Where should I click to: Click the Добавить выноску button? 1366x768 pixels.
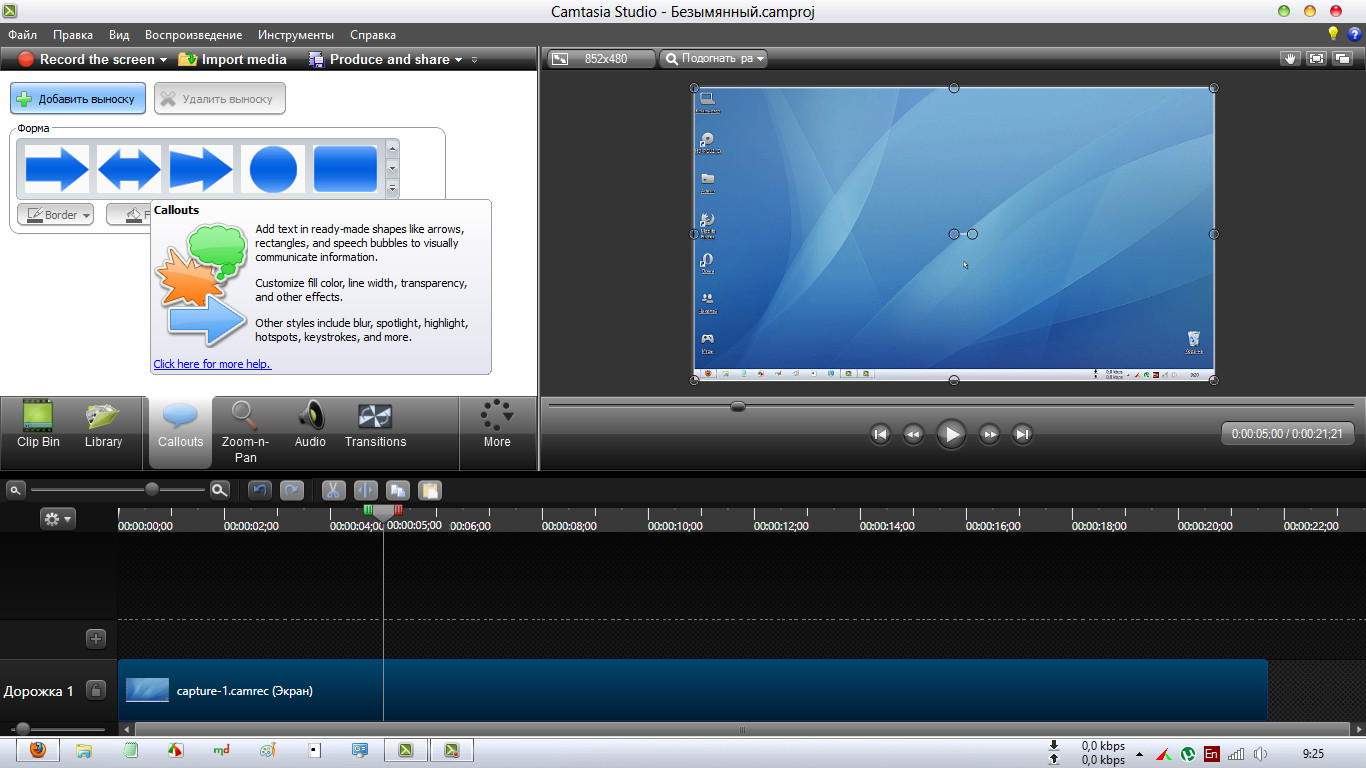(78, 99)
